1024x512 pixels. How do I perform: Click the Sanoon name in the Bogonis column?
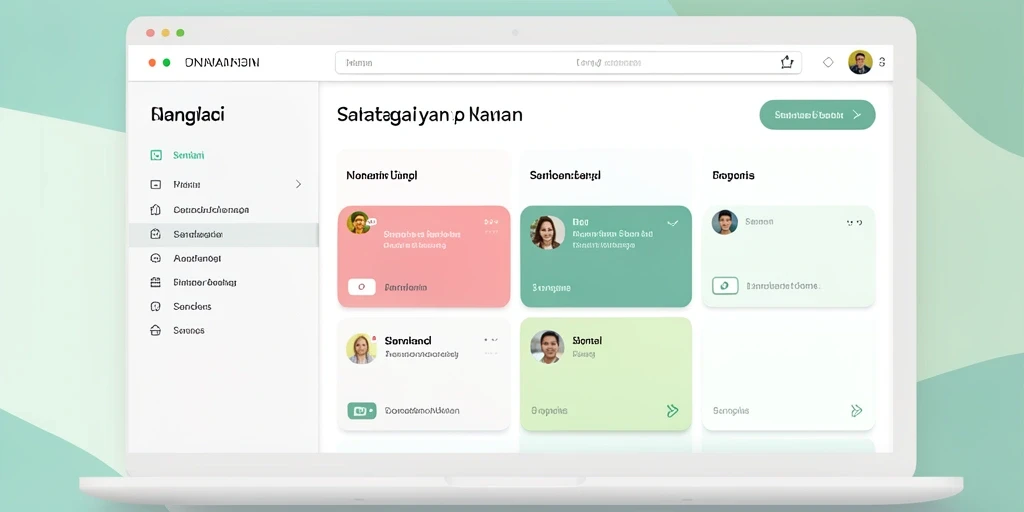pyautogui.click(x=759, y=221)
